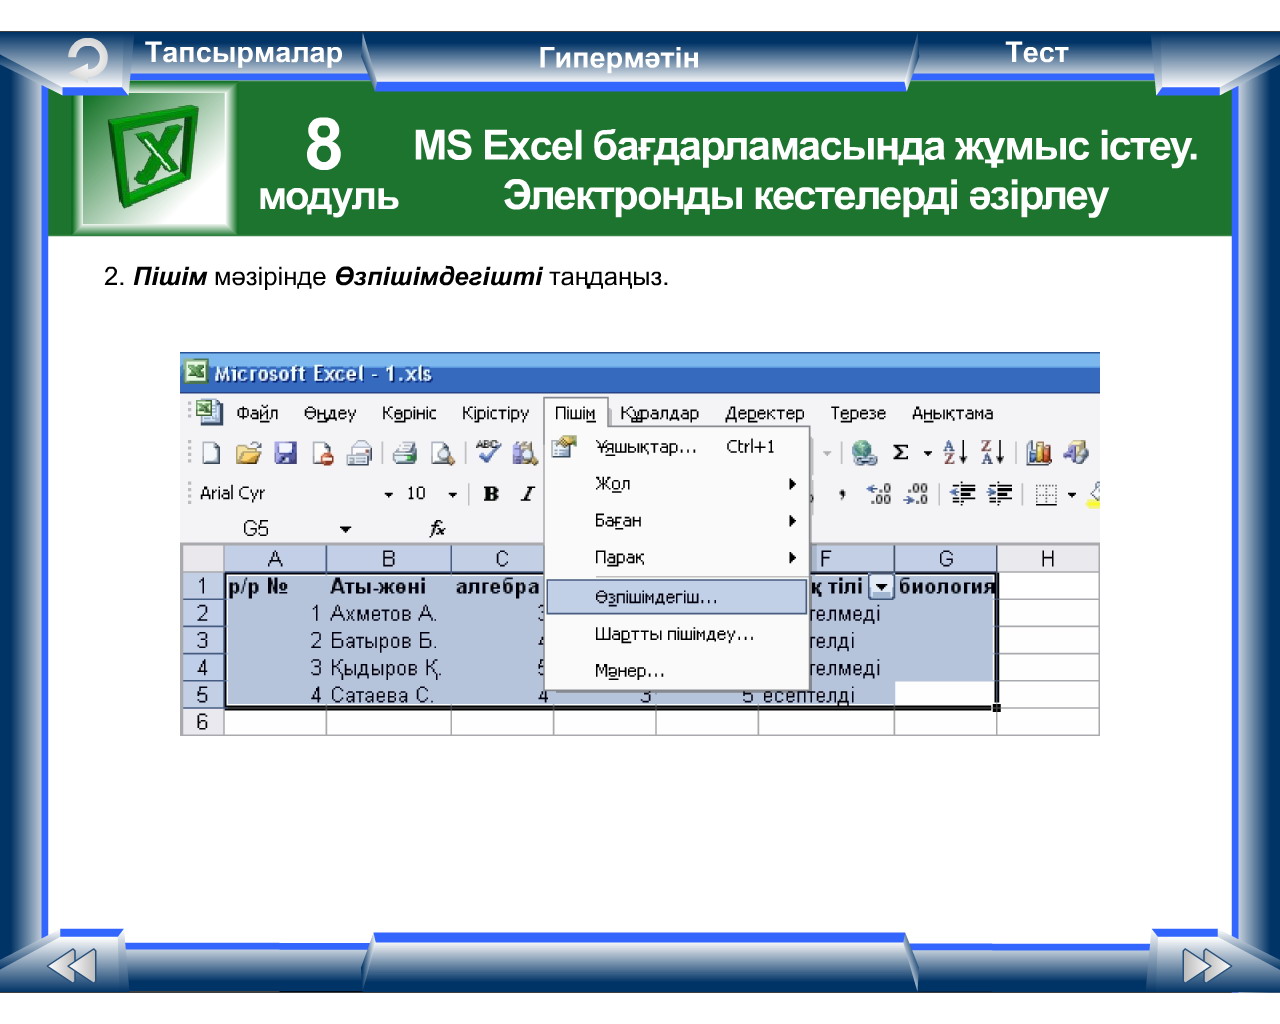Switch to the Тест tab
Viewport: 1280px width, 1024px height.
(1036, 53)
